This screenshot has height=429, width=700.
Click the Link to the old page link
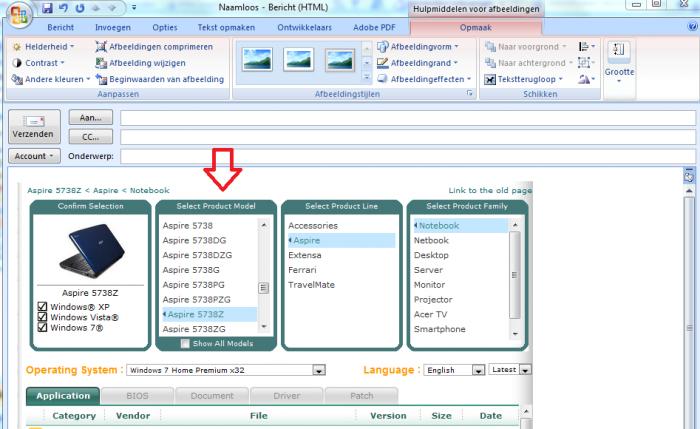[x=490, y=190]
